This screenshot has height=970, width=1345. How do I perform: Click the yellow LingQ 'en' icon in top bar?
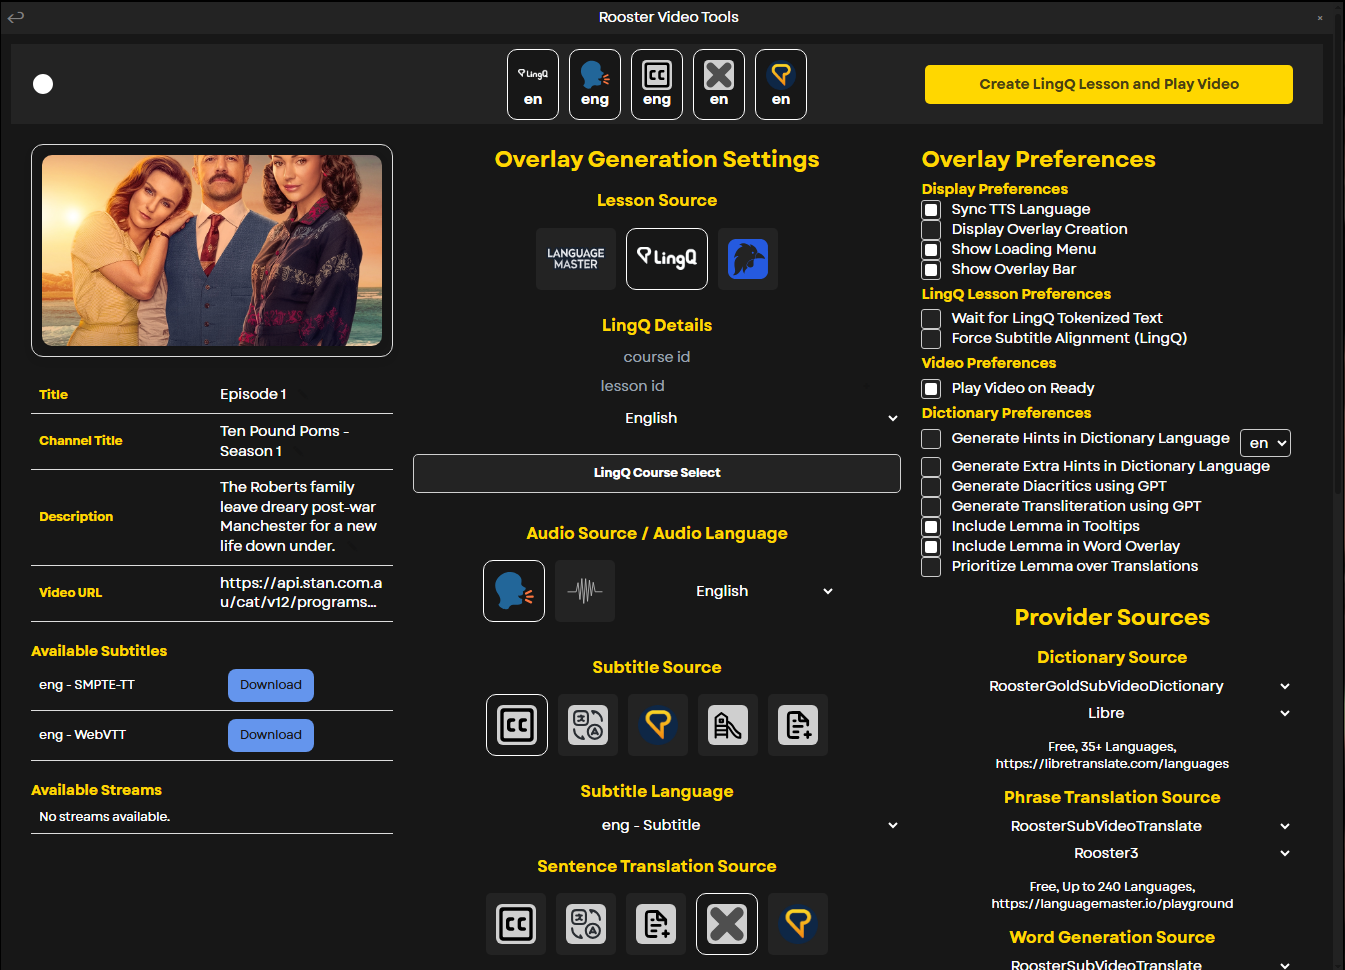781,84
